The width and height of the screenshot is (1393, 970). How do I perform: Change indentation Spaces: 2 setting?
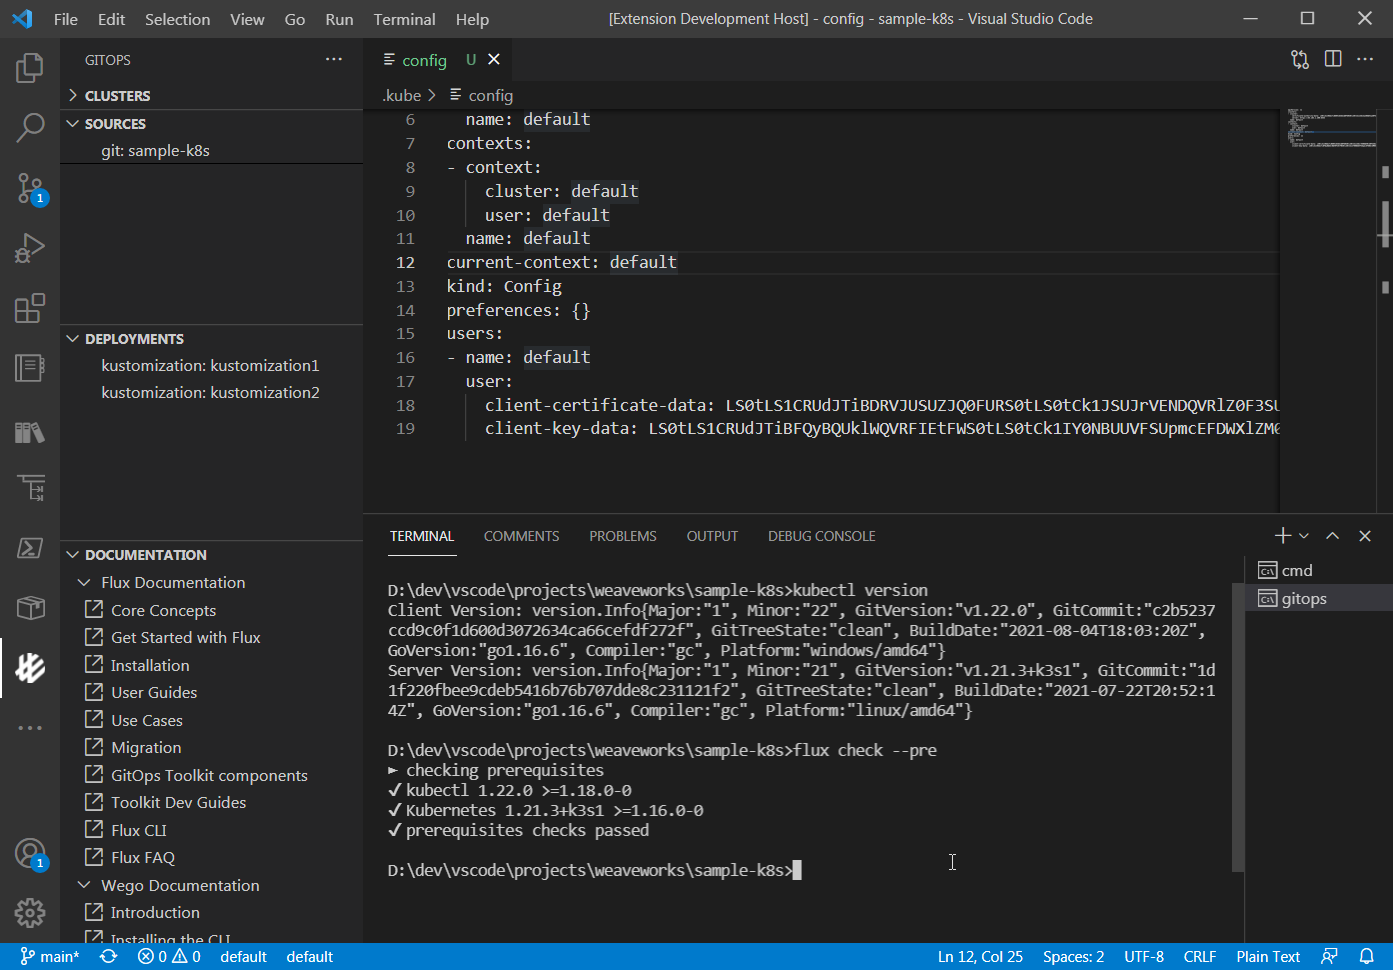(x=1073, y=957)
